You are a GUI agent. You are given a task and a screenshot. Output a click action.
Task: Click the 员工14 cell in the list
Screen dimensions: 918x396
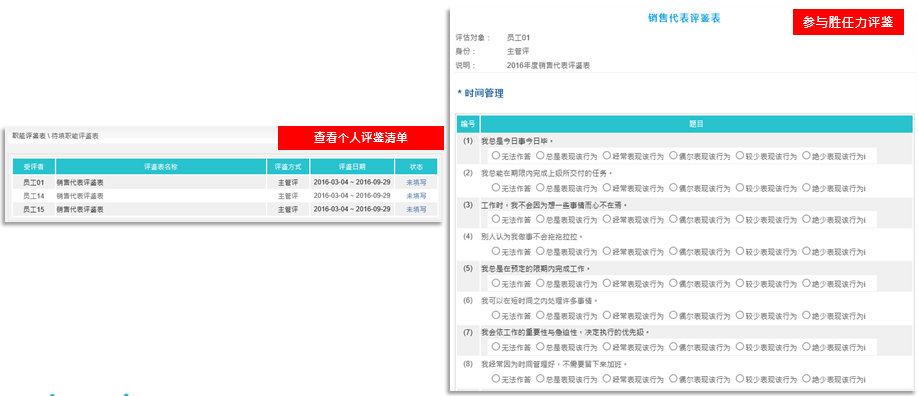click(x=34, y=196)
